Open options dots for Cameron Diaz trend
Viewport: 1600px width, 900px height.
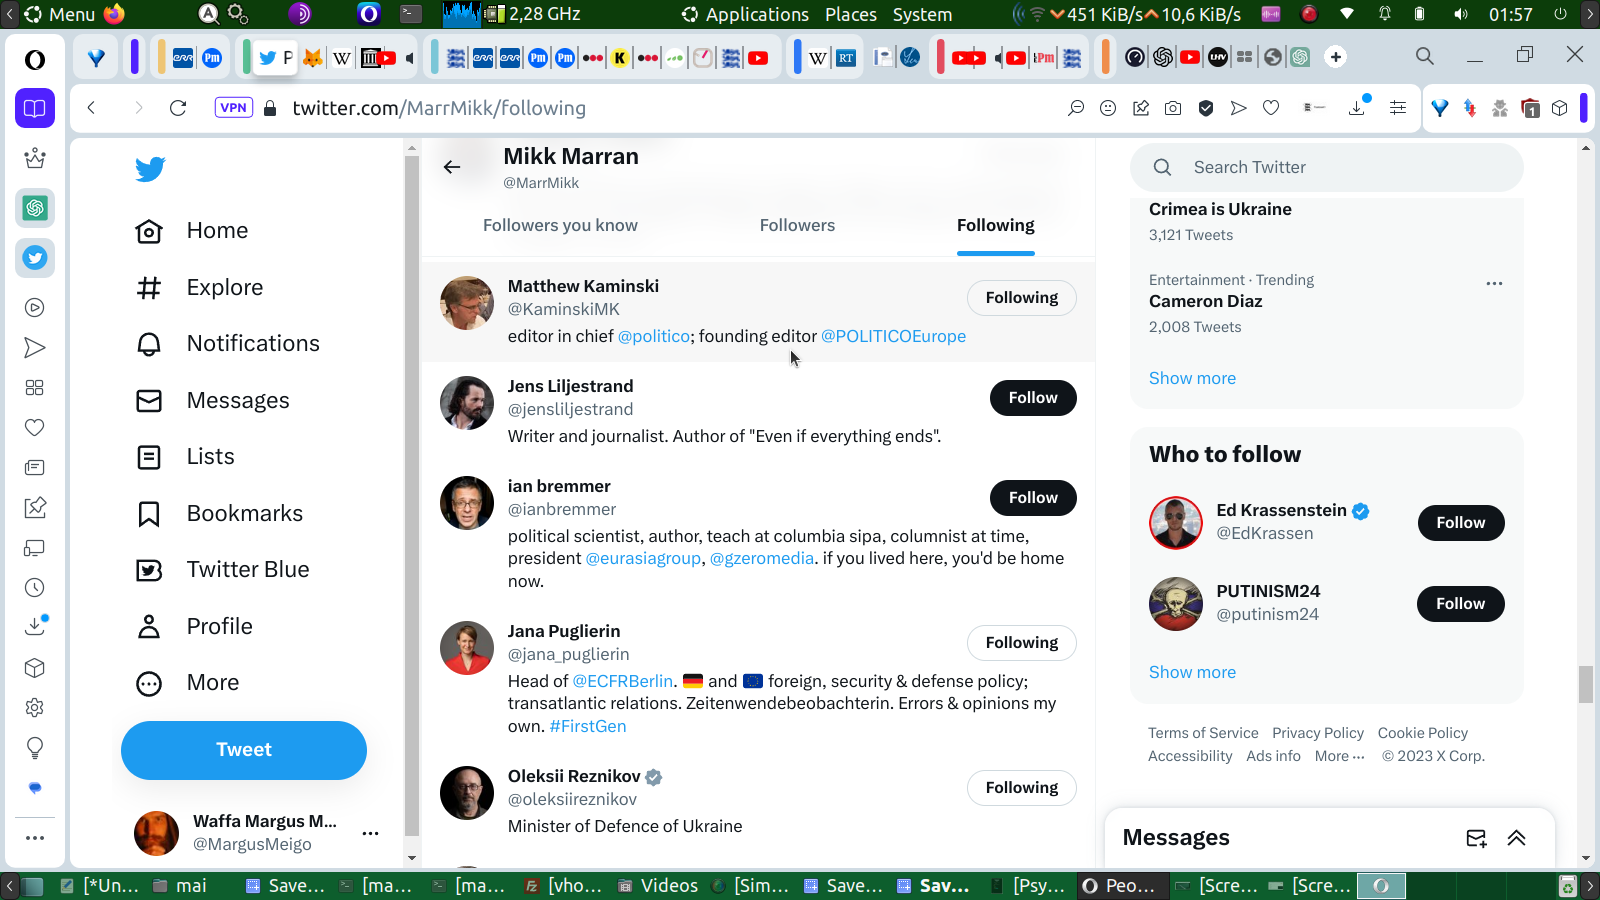1494,283
